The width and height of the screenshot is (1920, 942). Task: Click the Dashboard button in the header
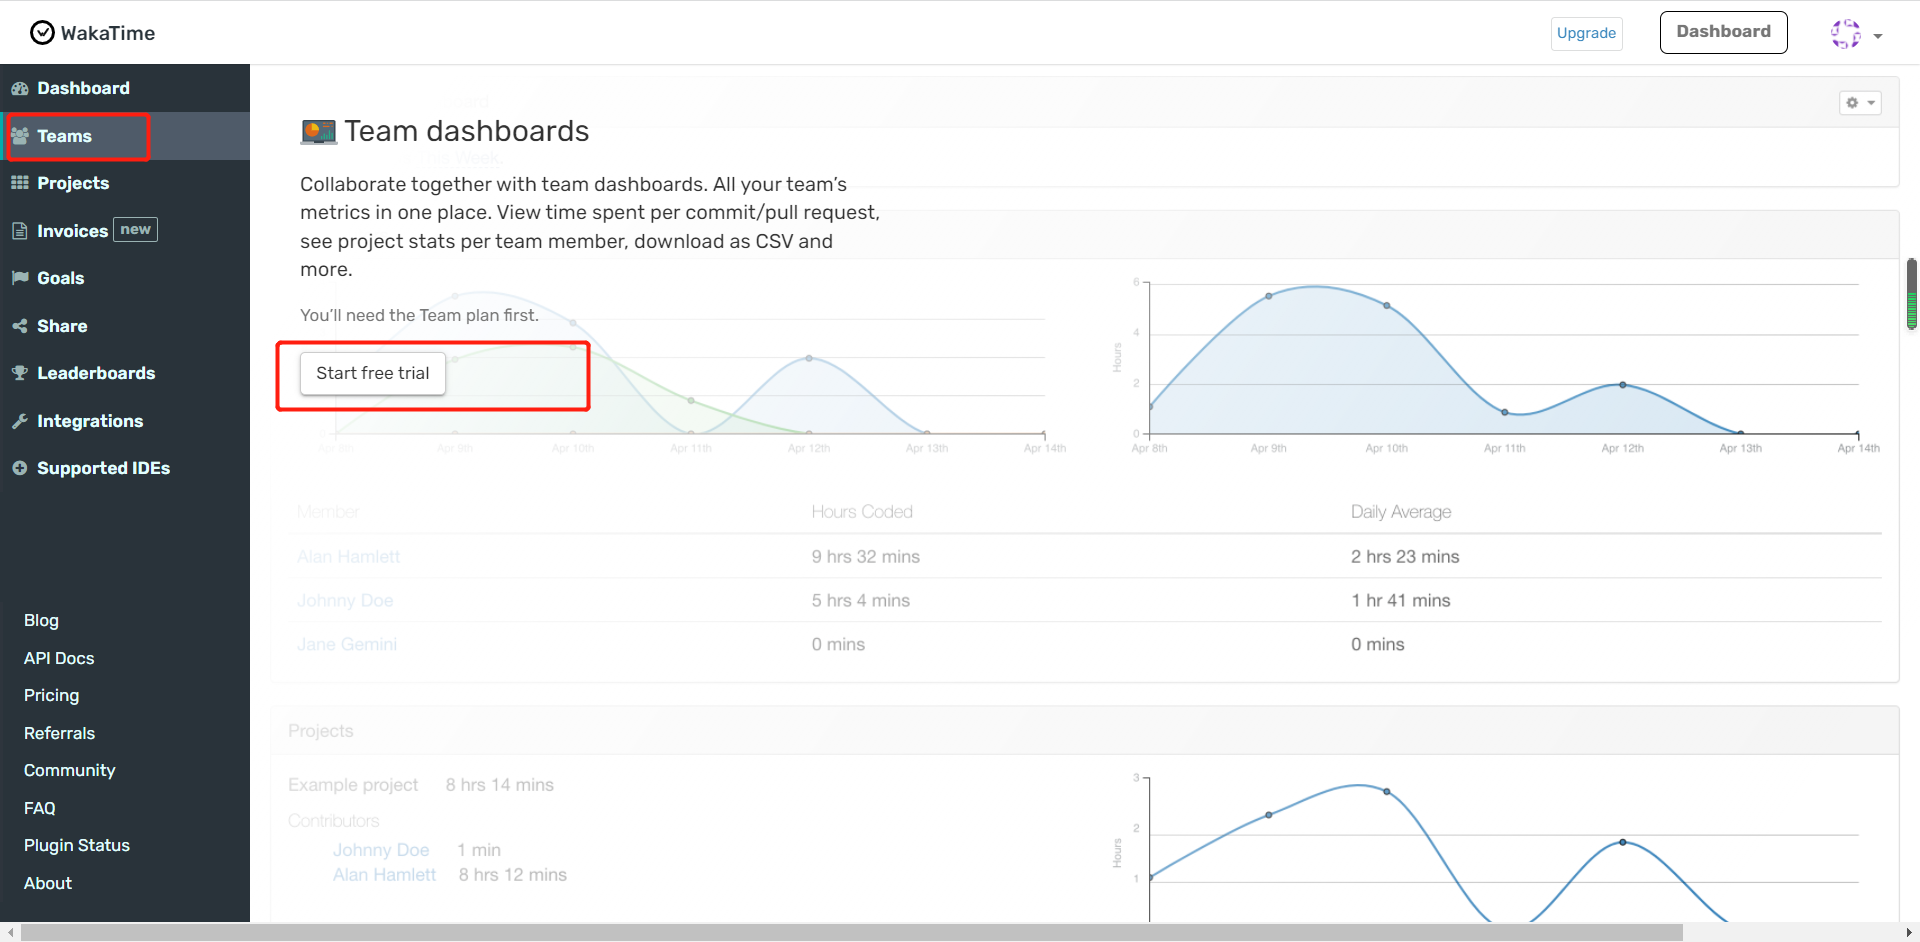(1723, 32)
